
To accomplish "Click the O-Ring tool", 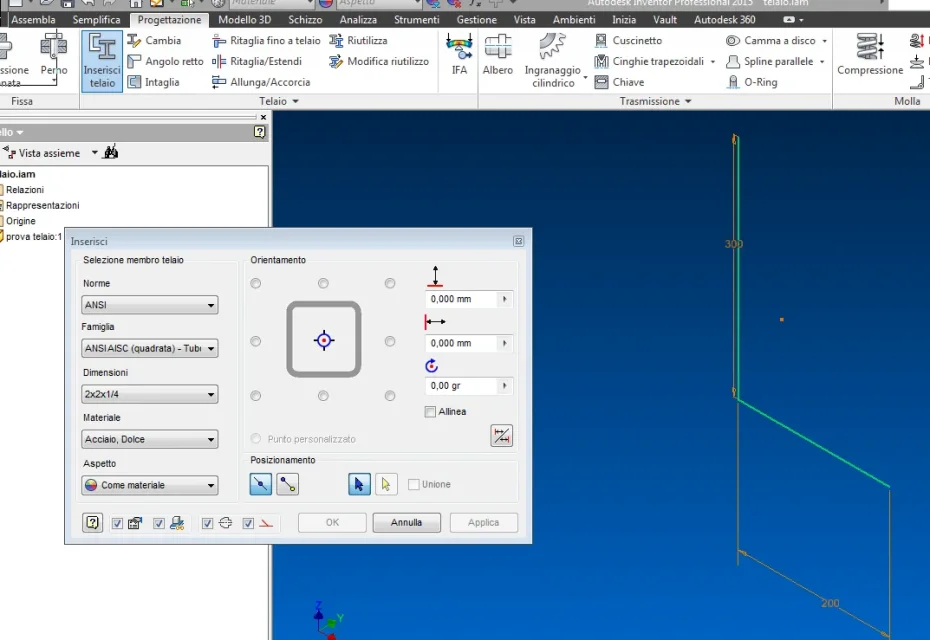I will pos(752,82).
